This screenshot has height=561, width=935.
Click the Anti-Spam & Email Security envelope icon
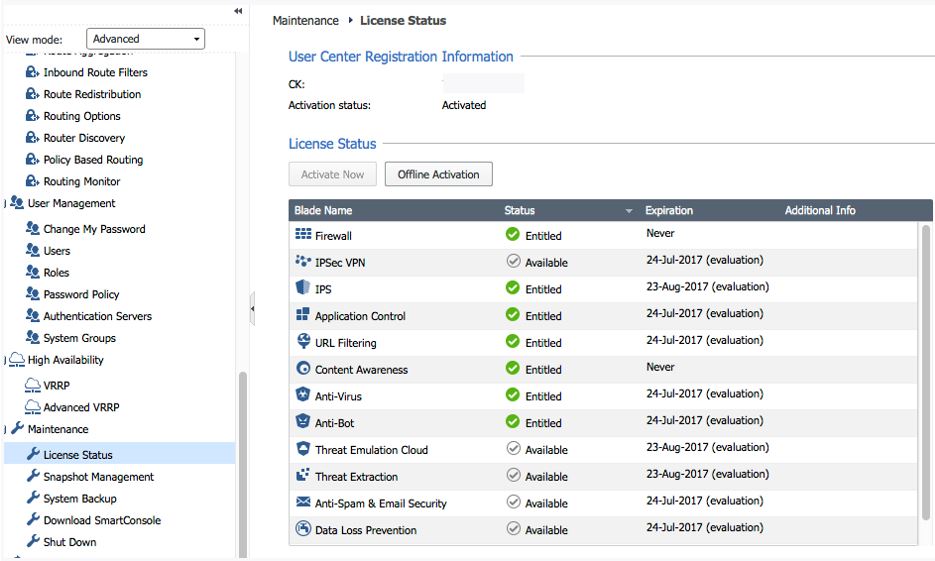(x=303, y=502)
